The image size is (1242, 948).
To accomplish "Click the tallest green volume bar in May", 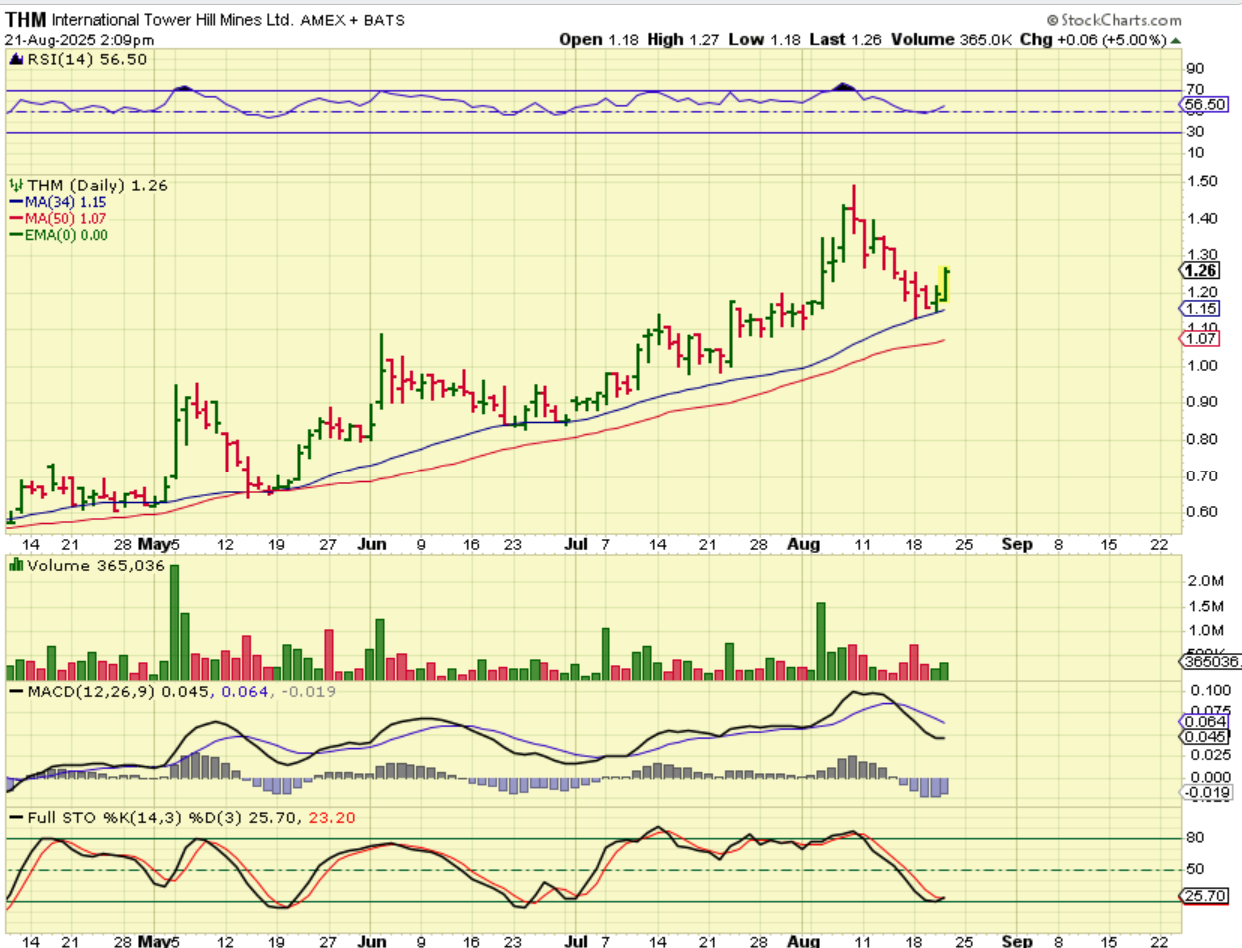I will point(174,622).
